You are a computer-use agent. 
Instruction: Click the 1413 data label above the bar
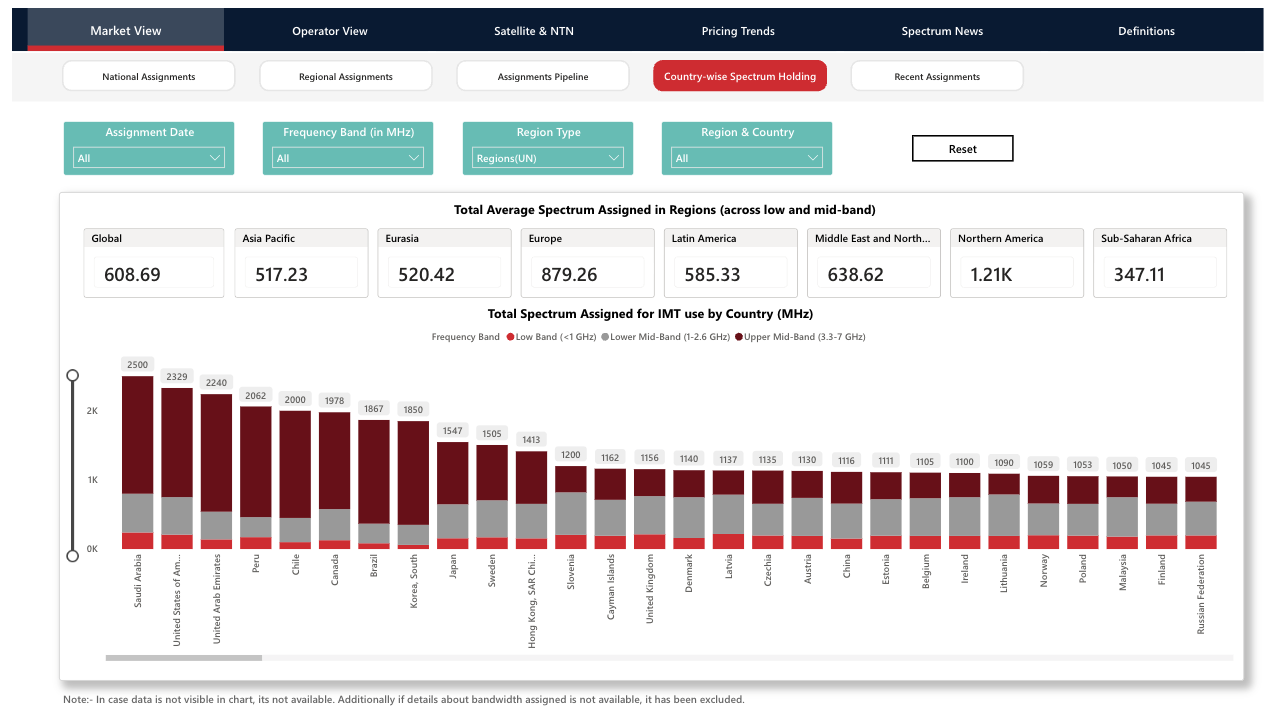pos(532,439)
